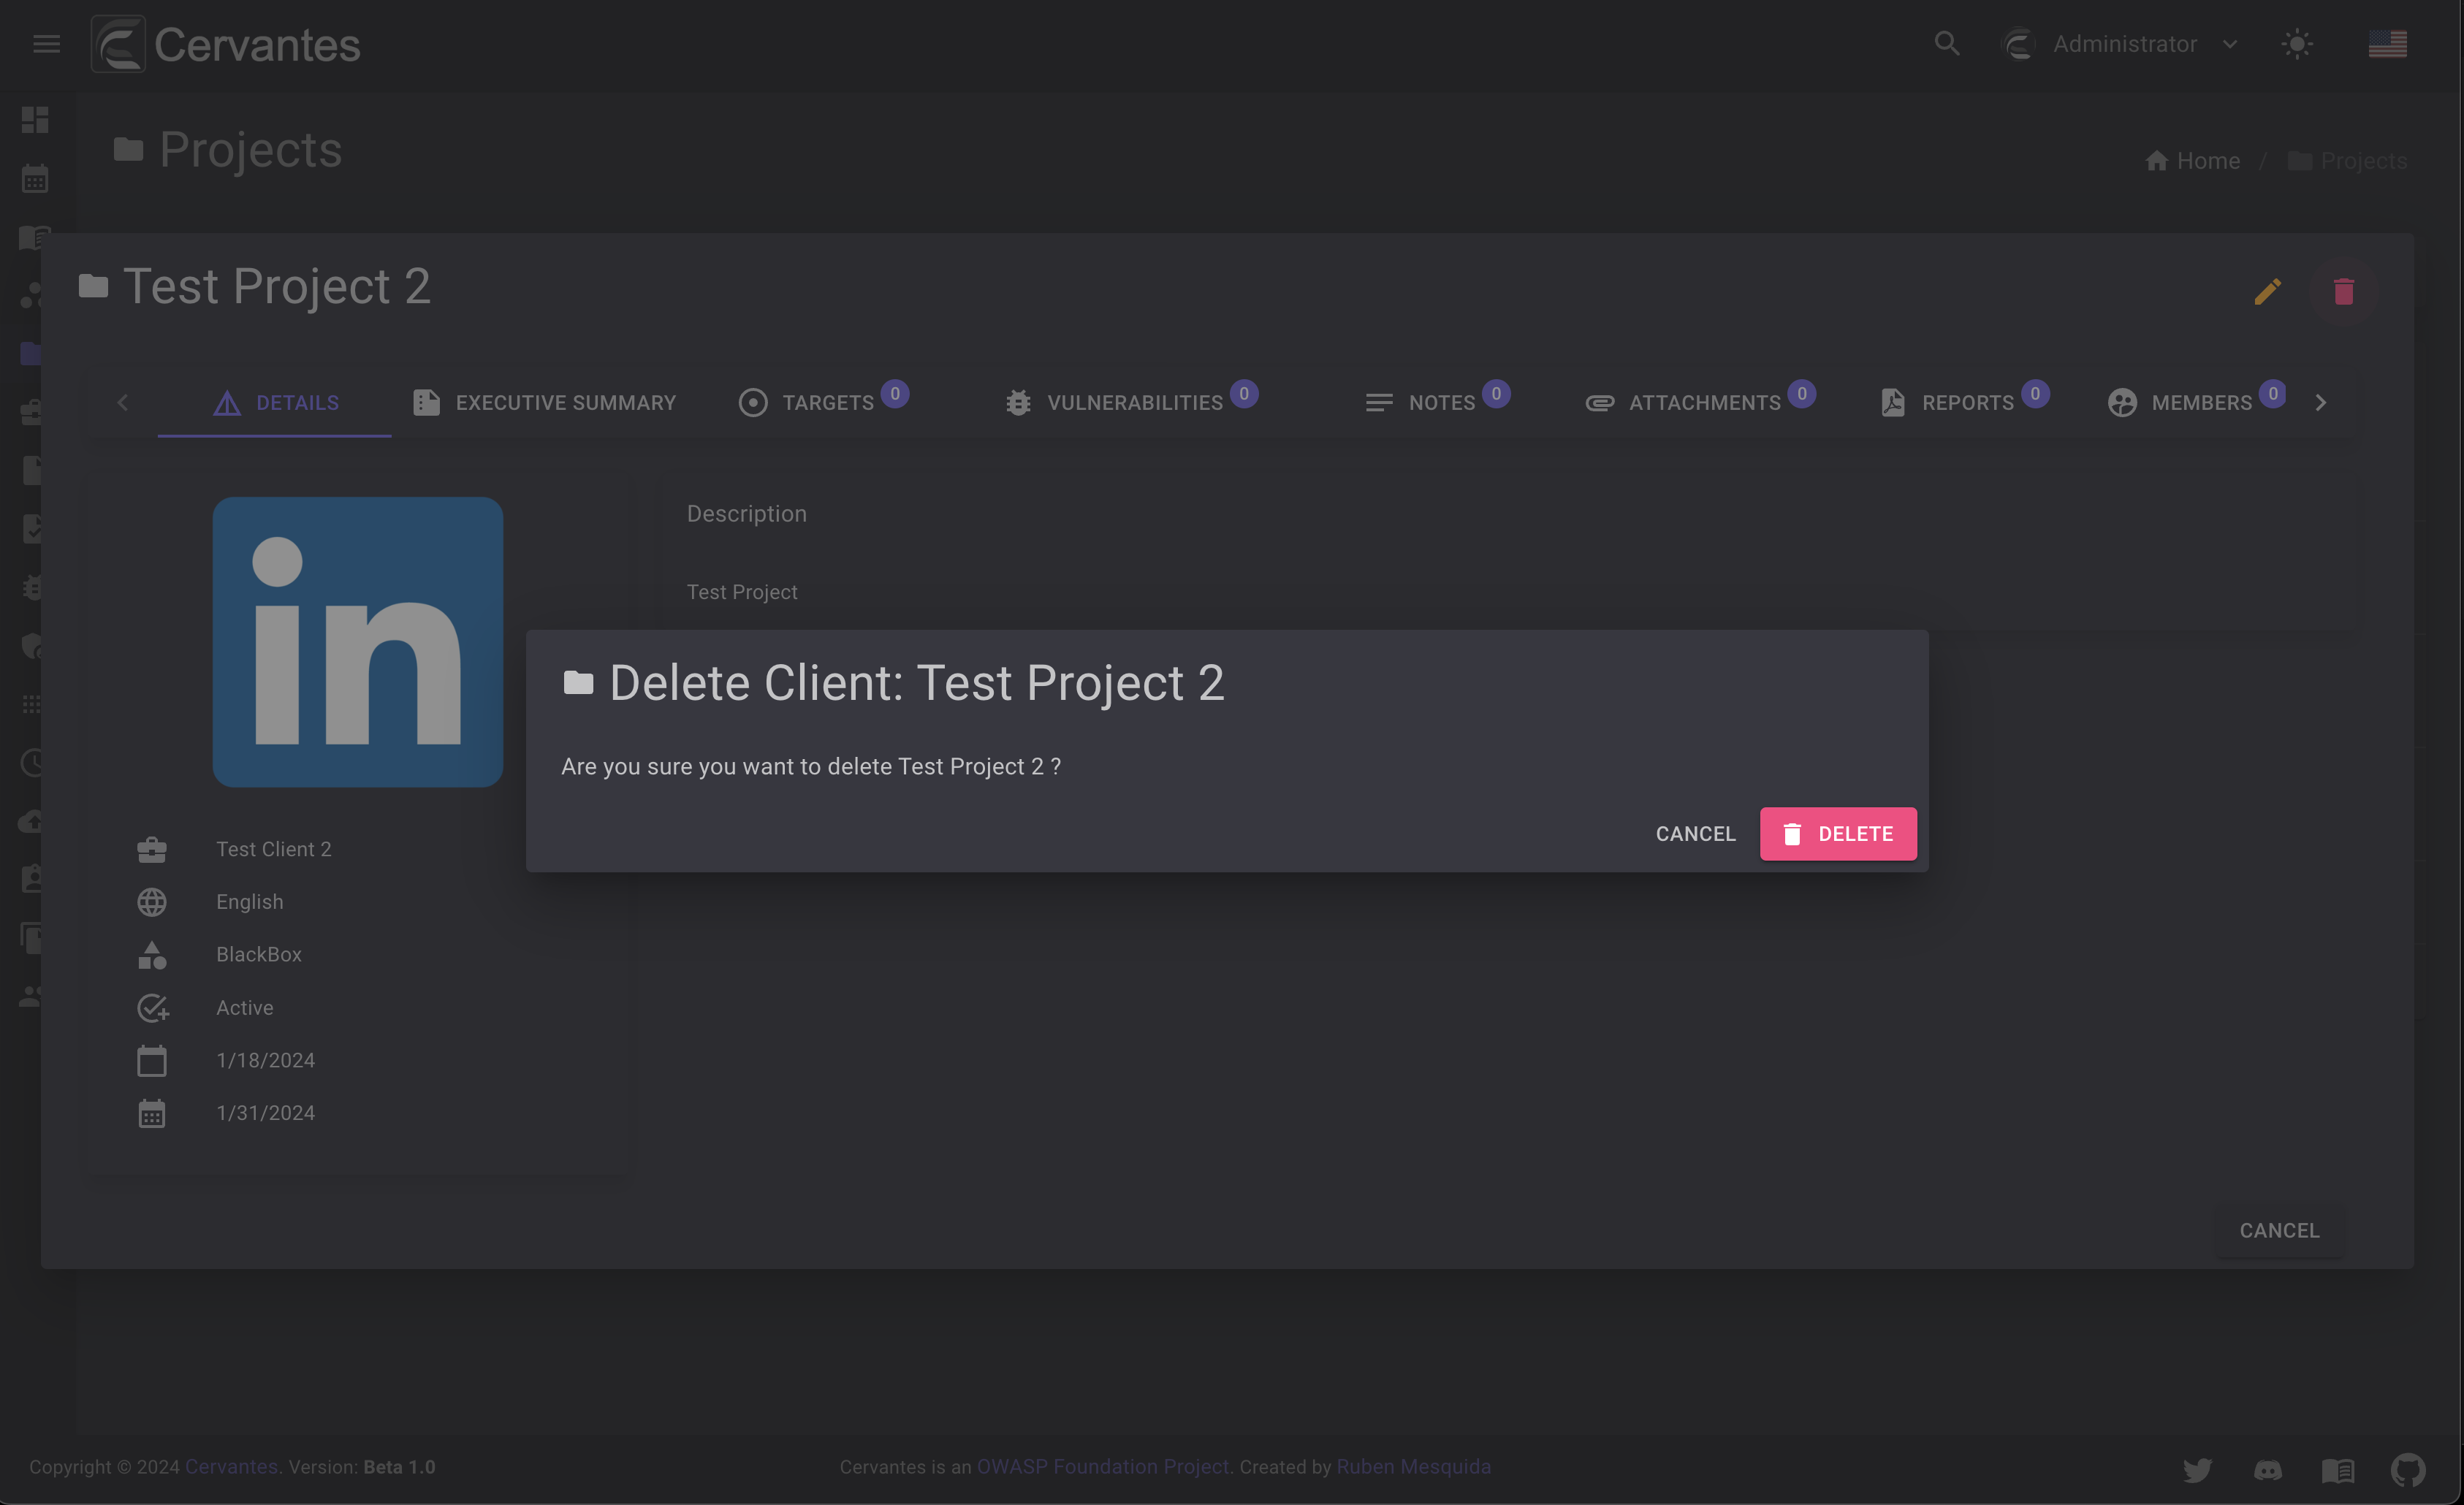The height and width of the screenshot is (1505, 2464).
Task: Click the BlackBox project type text
Action: (258, 954)
